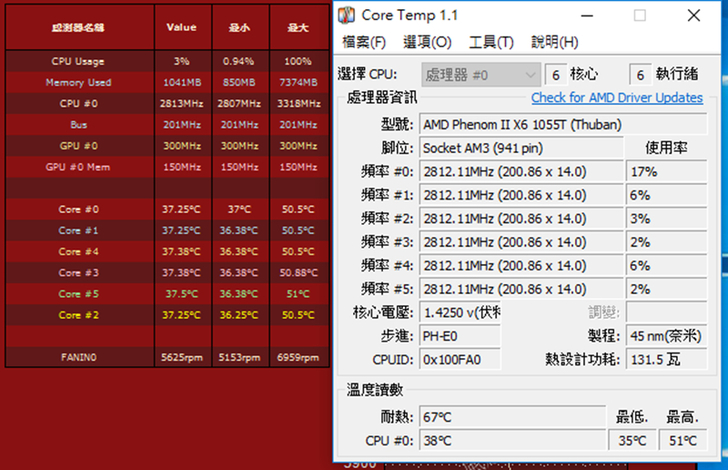Screen dimensions: 728x470
Task: Select the 頻率 #5 frequency value
Action: [521, 289]
